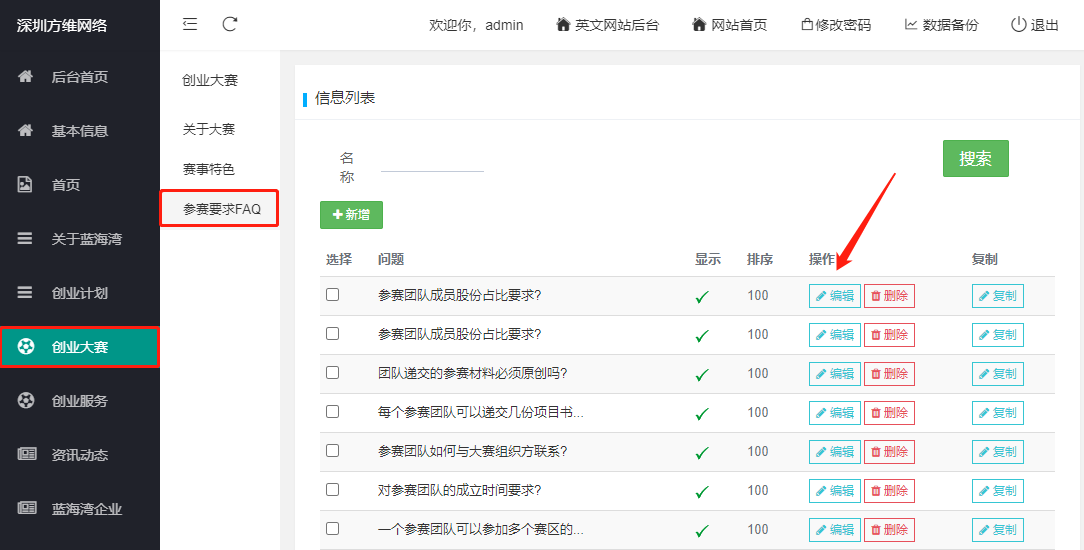Expand the 创业计划 sidebar menu
Screen dimensions: 1084x550
80,293
